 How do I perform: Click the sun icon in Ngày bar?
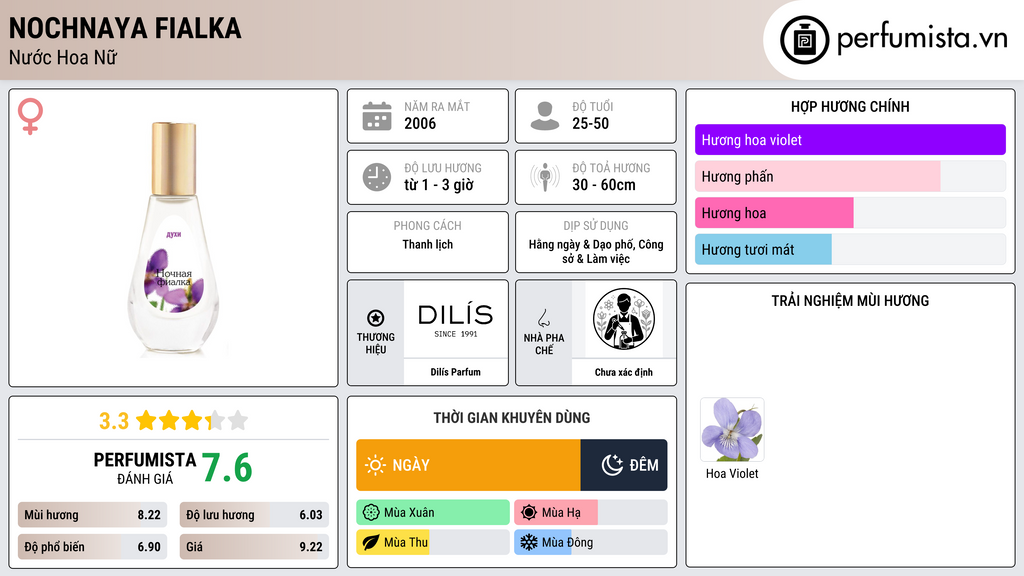(375, 465)
